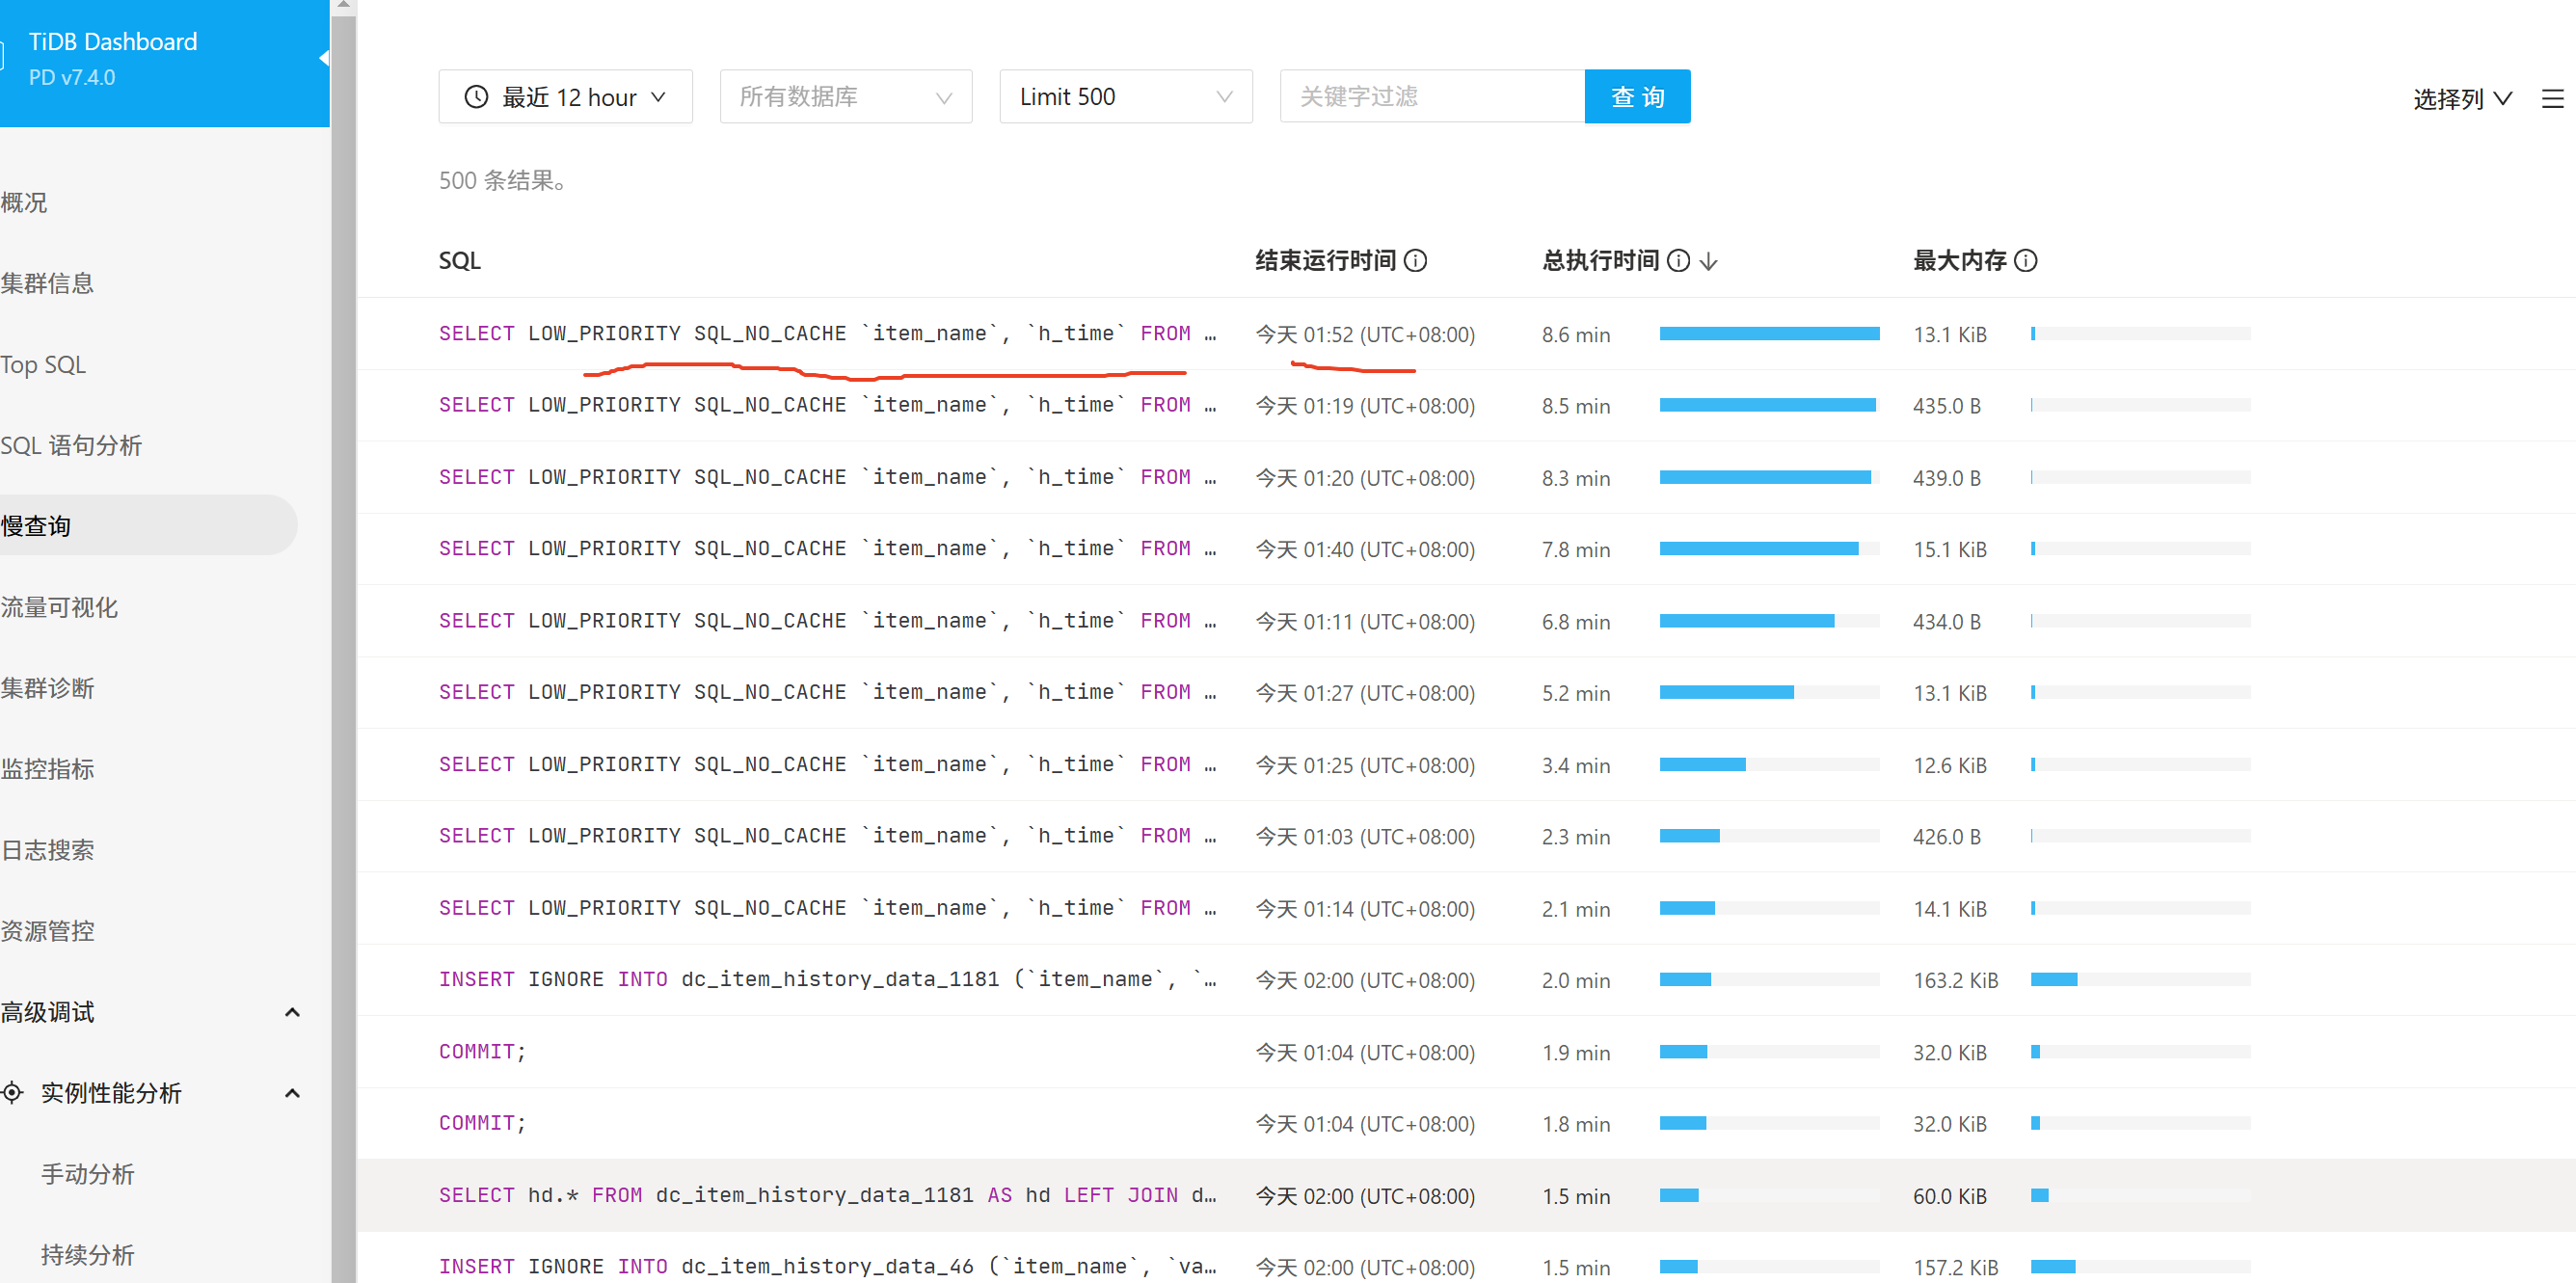Click the info icon beside 结束运行时间
This screenshot has height=1283, width=2576.
1415,261
